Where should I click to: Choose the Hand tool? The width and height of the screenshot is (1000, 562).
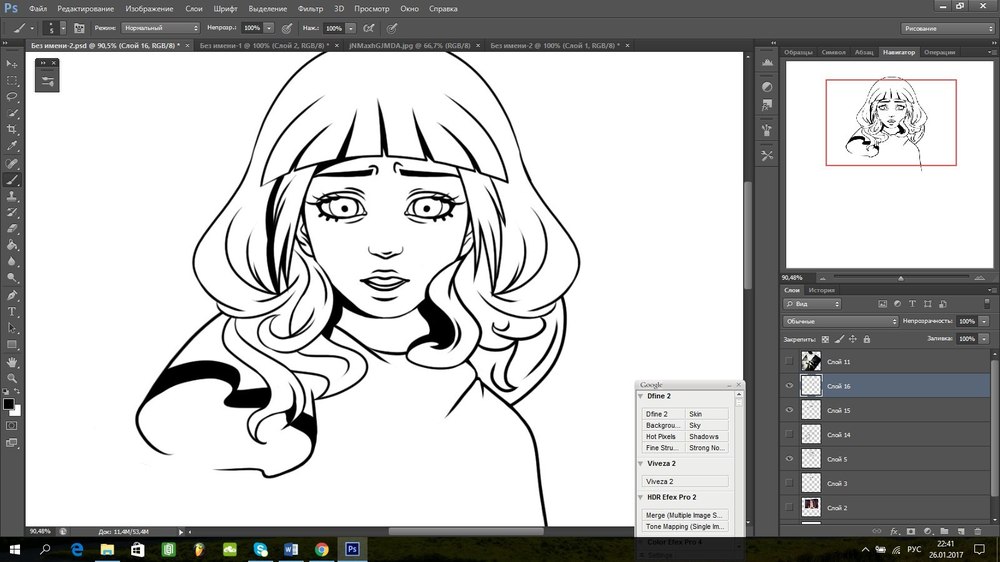click(12, 361)
